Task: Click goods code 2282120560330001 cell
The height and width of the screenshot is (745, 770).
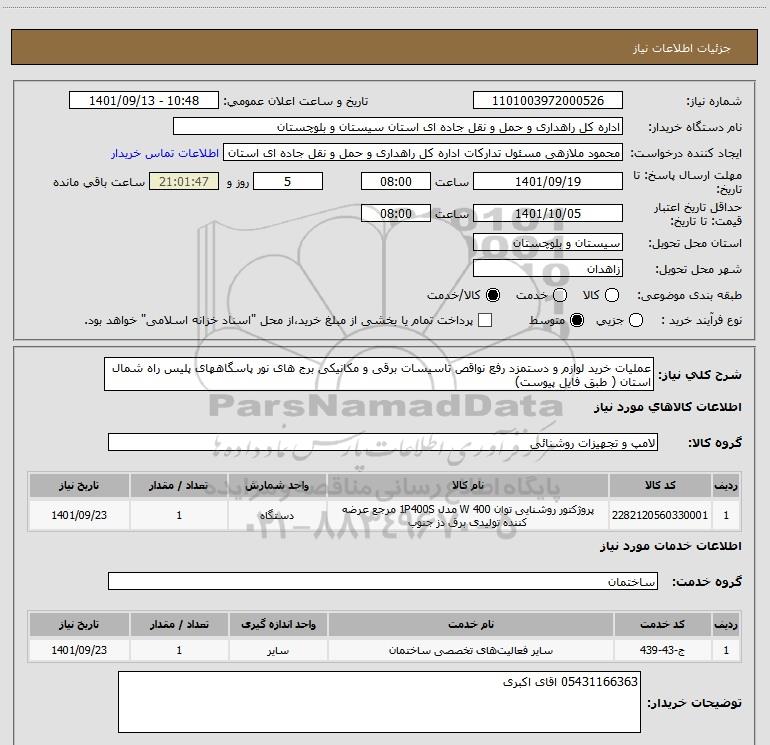Action: [660, 515]
